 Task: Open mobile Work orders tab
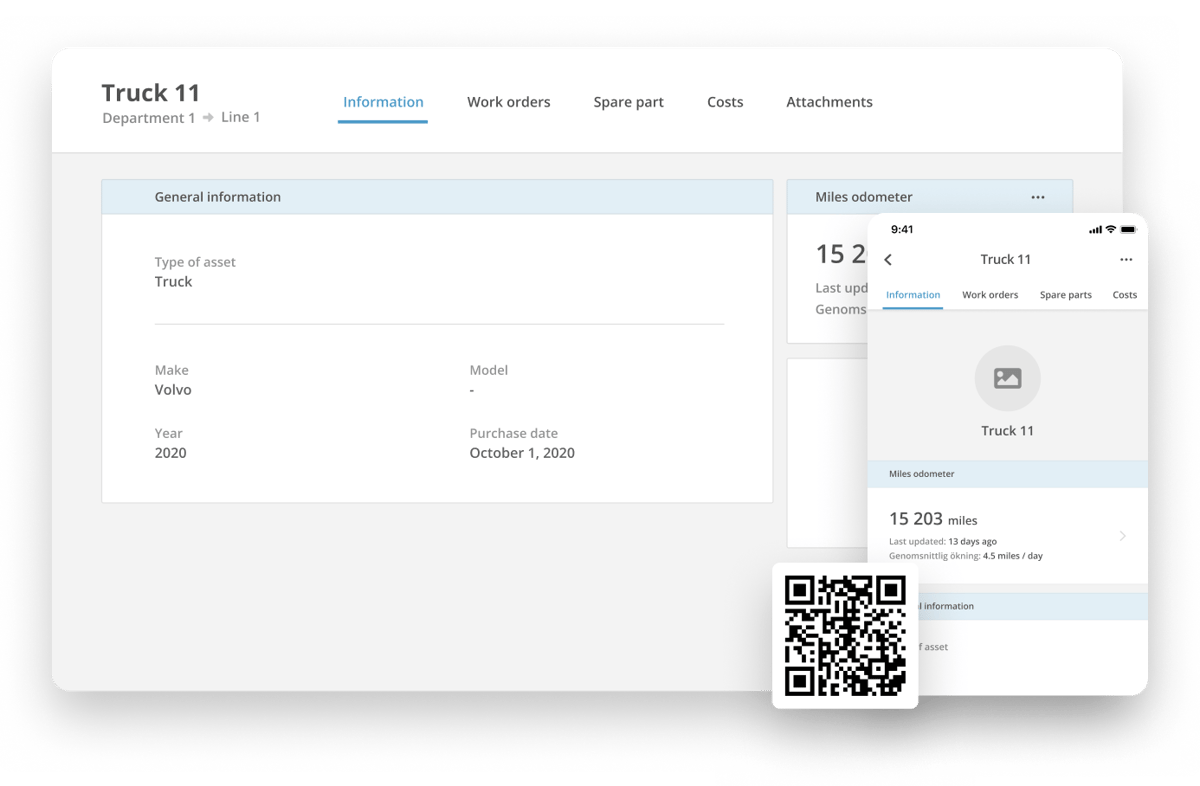(x=990, y=295)
